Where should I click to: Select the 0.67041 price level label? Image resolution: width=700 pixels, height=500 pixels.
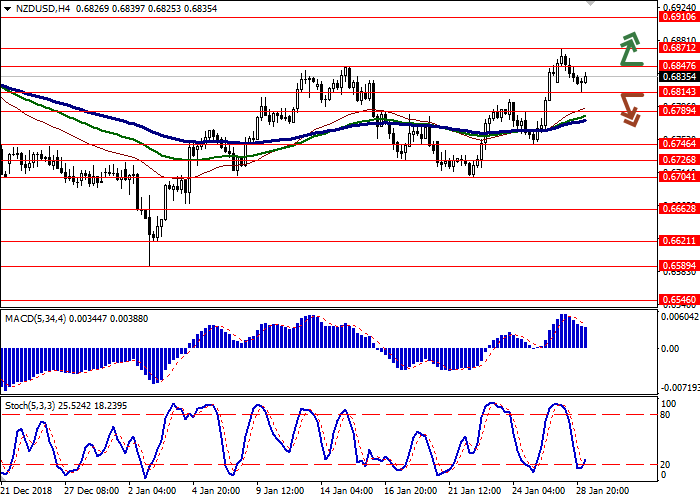coord(678,177)
